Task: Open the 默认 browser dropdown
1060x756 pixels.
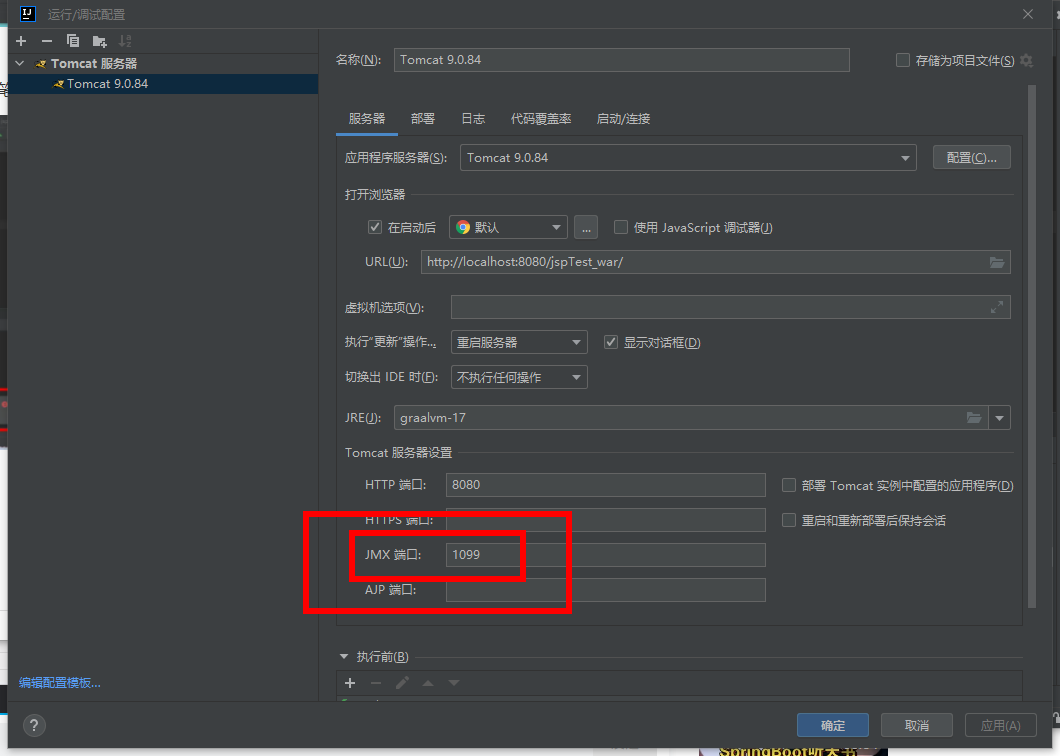Action: pos(508,227)
